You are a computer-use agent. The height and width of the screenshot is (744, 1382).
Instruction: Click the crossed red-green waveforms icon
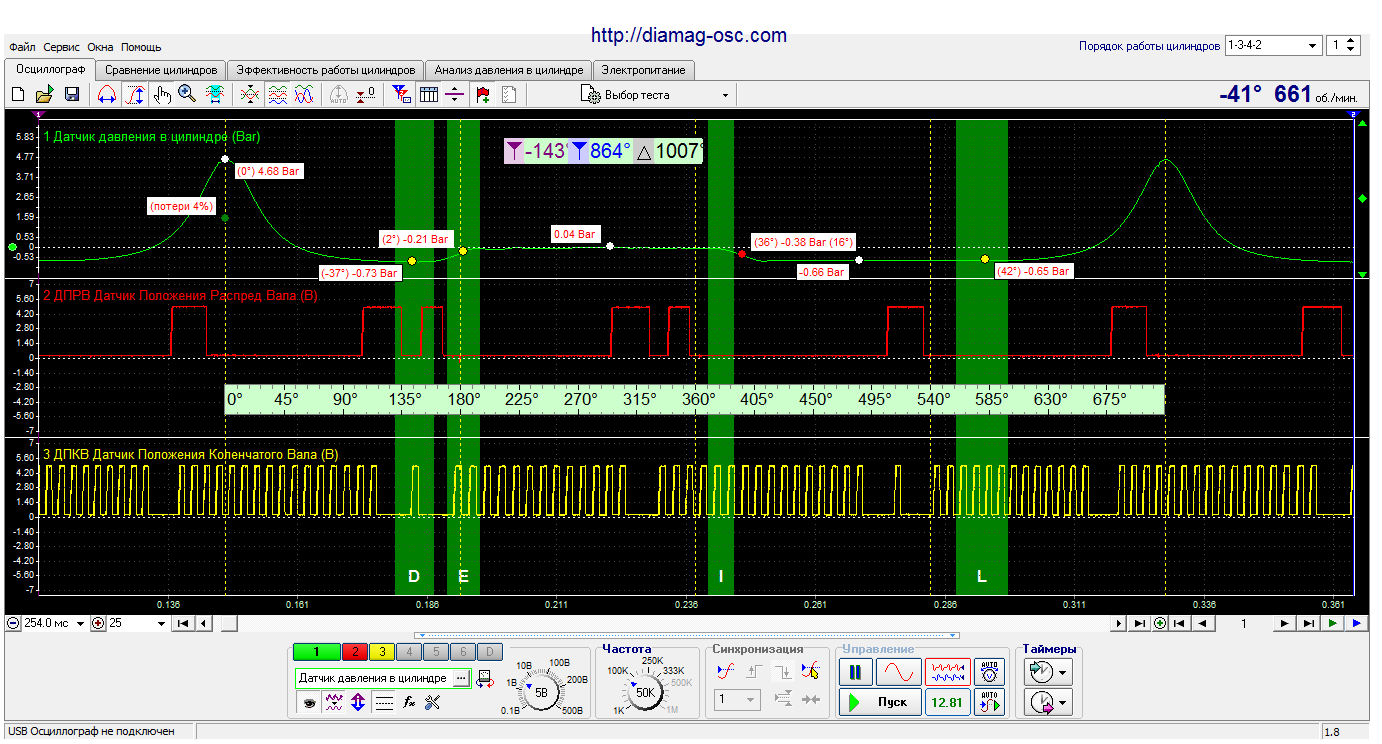click(251, 94)
